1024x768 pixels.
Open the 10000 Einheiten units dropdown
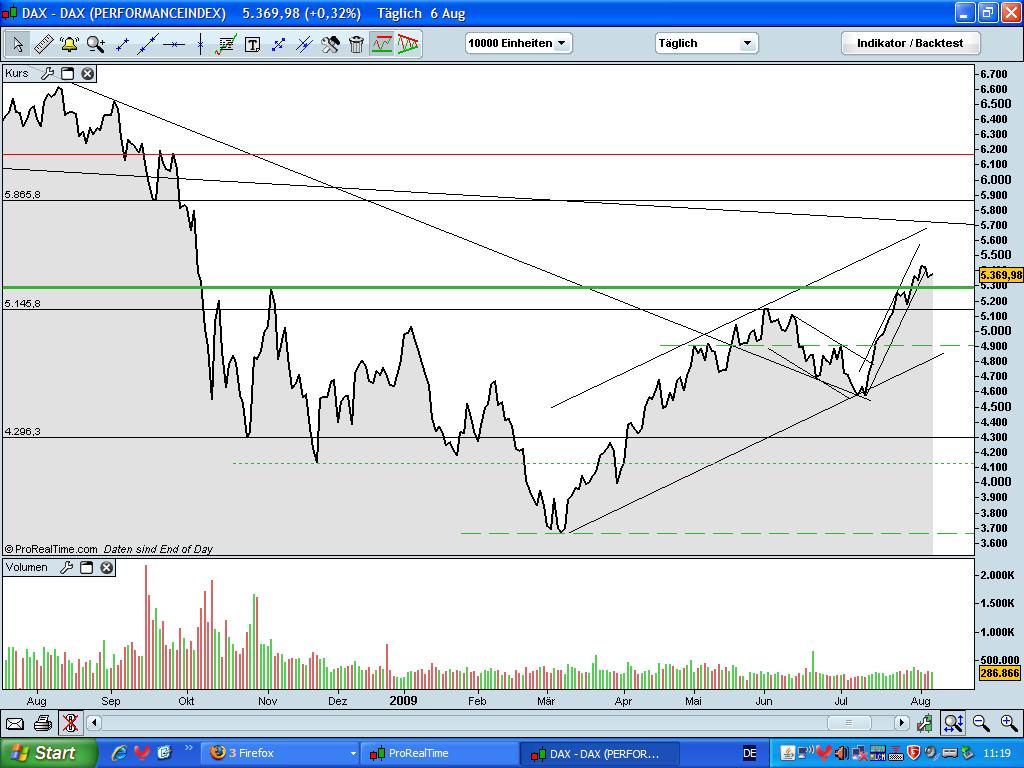pyautogui.click(x=519, y=43)
